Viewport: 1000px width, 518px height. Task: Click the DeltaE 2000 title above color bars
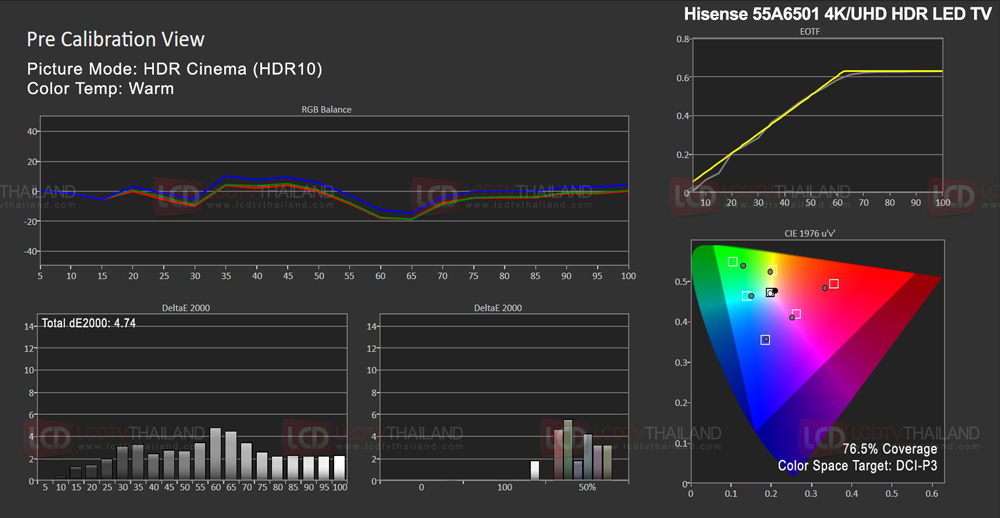(x=497, y=307)
